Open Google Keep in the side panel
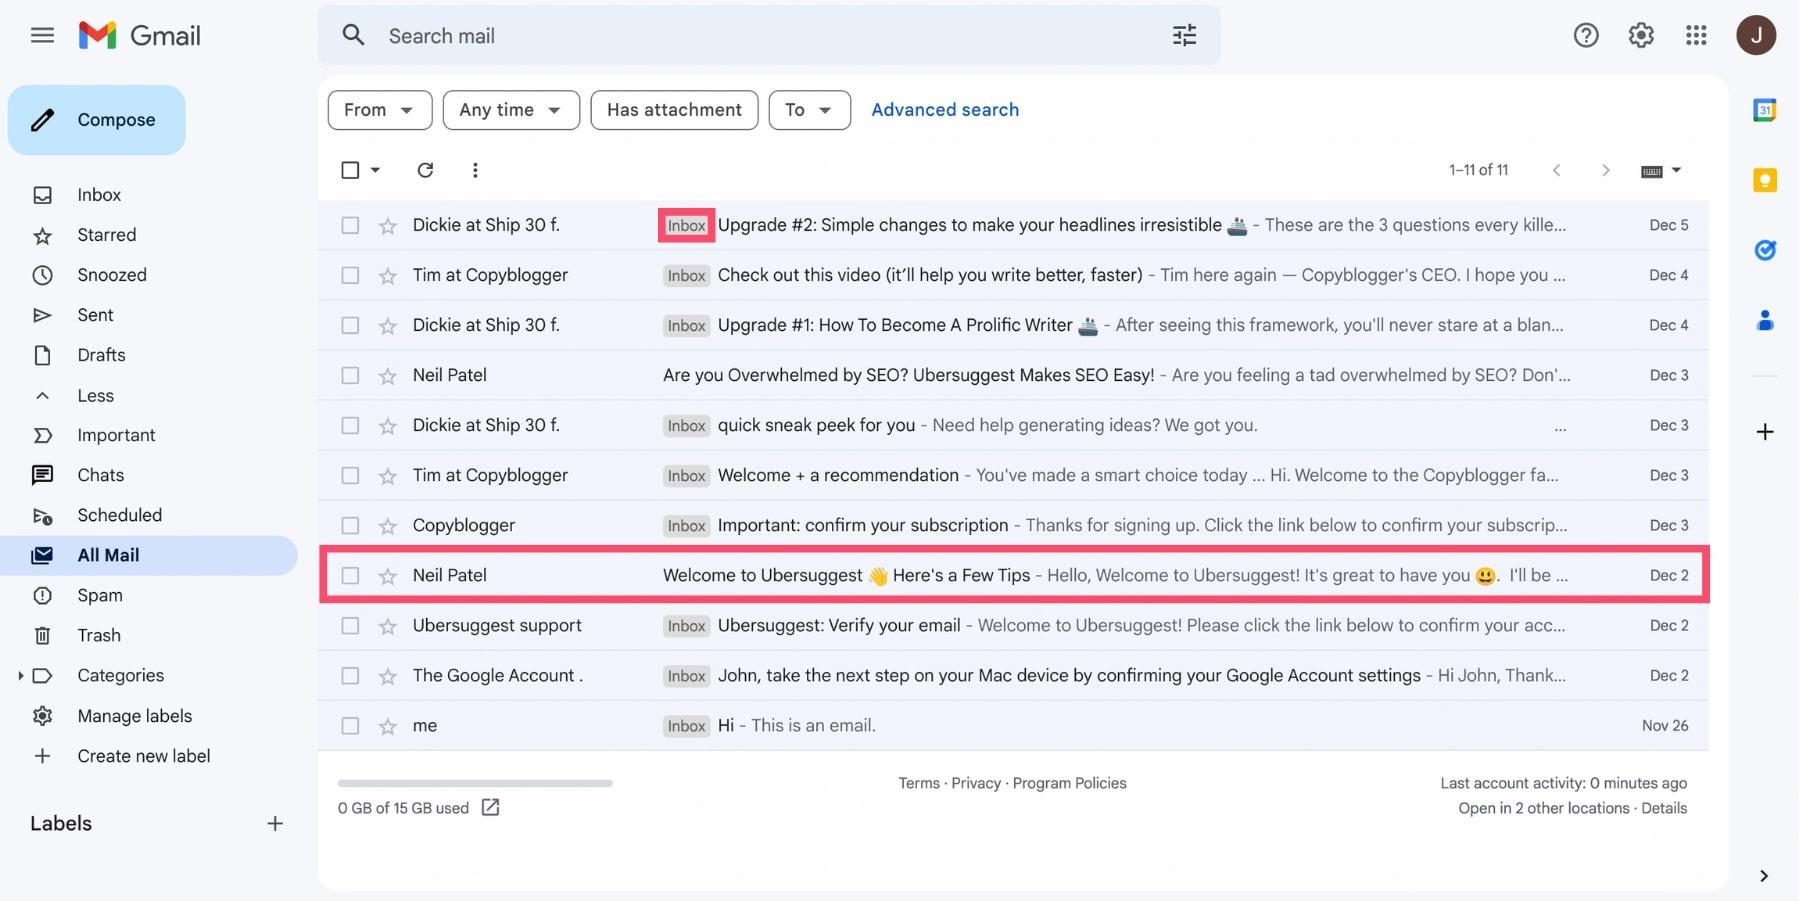The height and width of the screenshot is (901, 1800). coord(1766,180)
